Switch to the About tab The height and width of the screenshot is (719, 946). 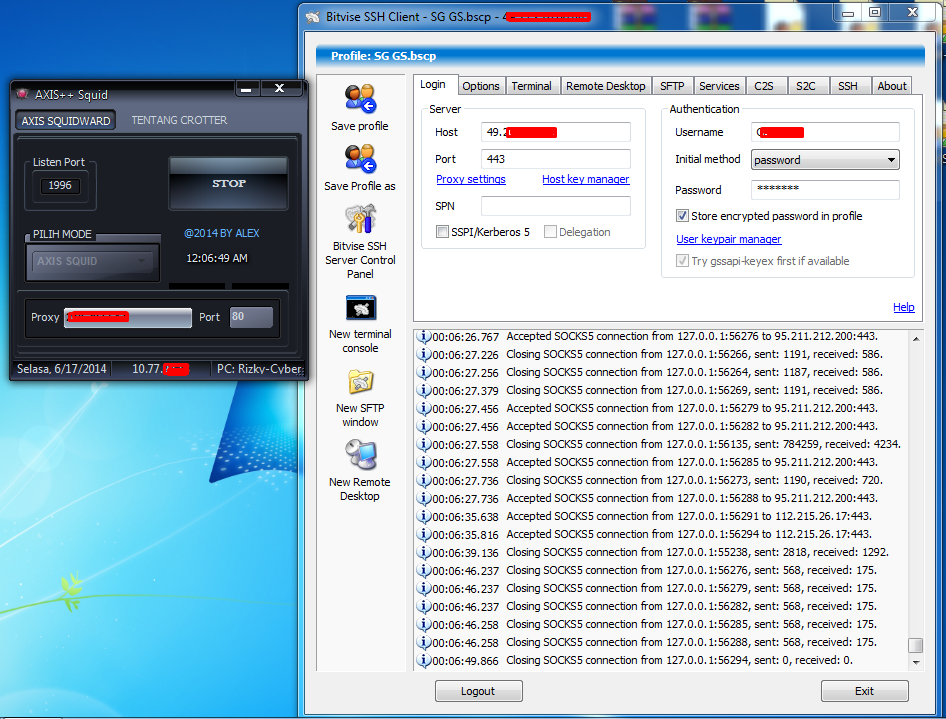pos(892,86)
